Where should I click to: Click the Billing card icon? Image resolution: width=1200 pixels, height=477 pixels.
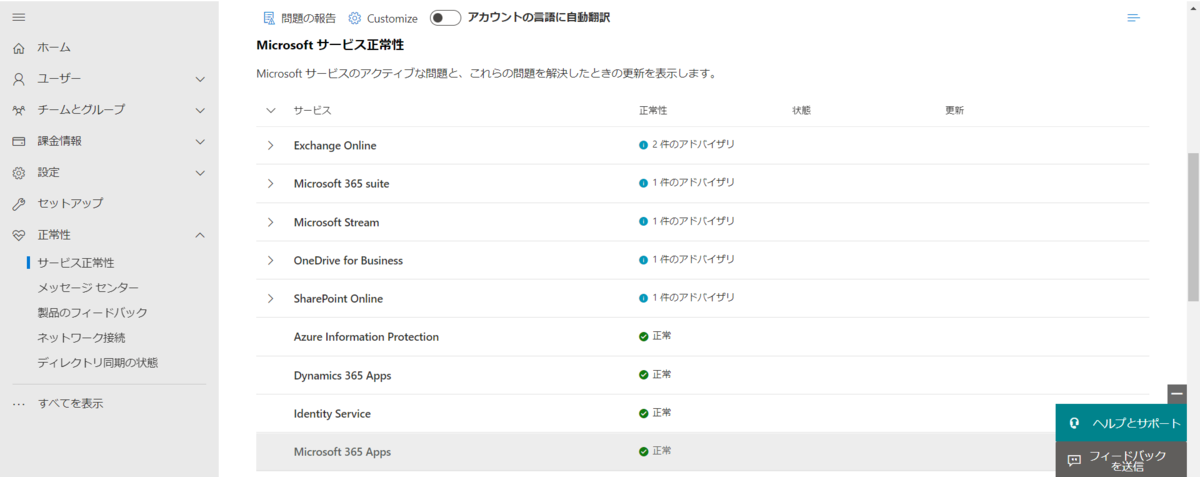tap(19, 141)
